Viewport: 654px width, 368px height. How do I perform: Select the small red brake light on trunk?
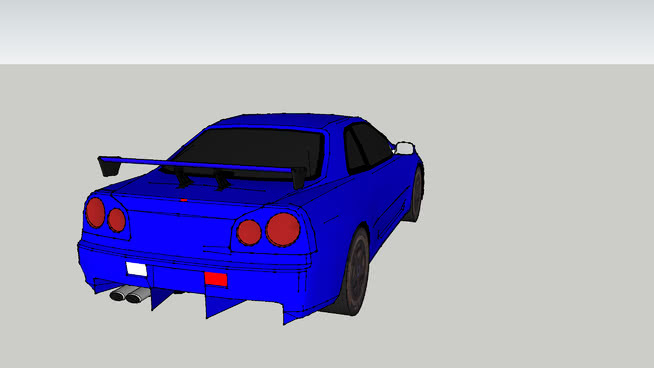coord(184,200)
